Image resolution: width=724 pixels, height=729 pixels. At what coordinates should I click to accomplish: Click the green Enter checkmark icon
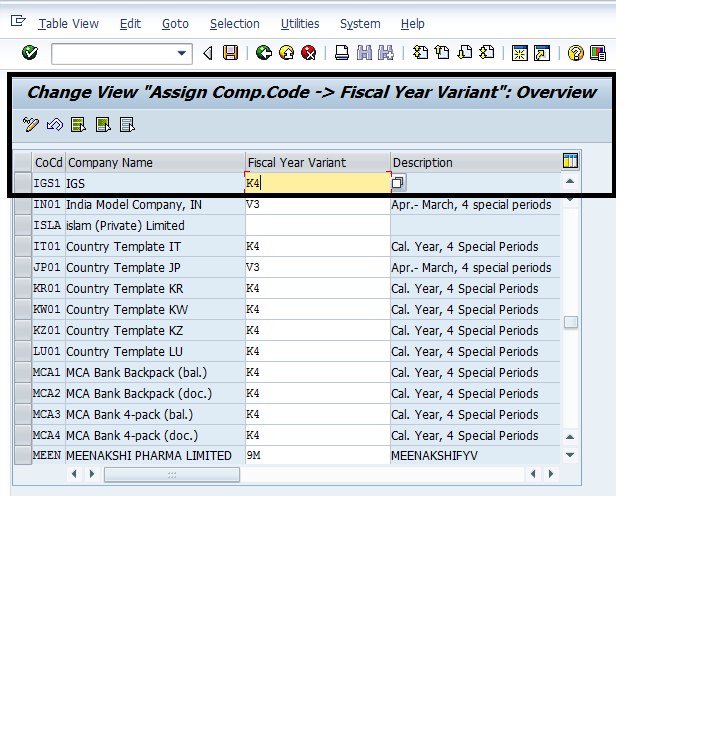(30, 53)
